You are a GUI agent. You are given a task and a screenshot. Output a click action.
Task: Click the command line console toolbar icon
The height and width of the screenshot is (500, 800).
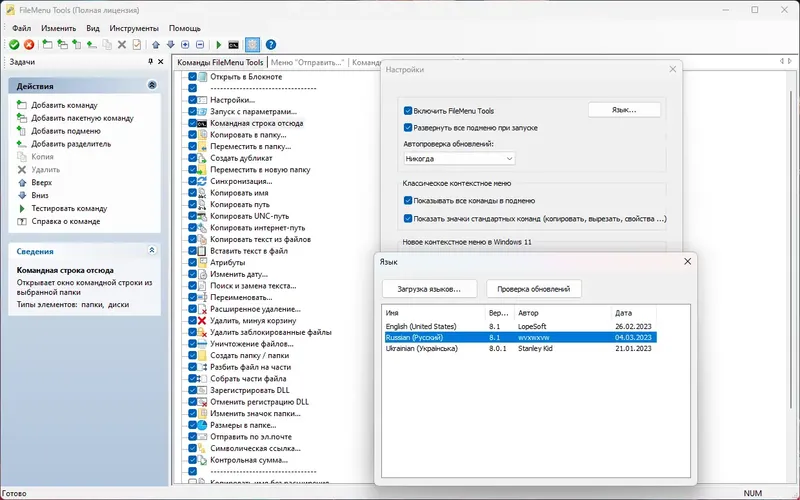coord(234,45)
